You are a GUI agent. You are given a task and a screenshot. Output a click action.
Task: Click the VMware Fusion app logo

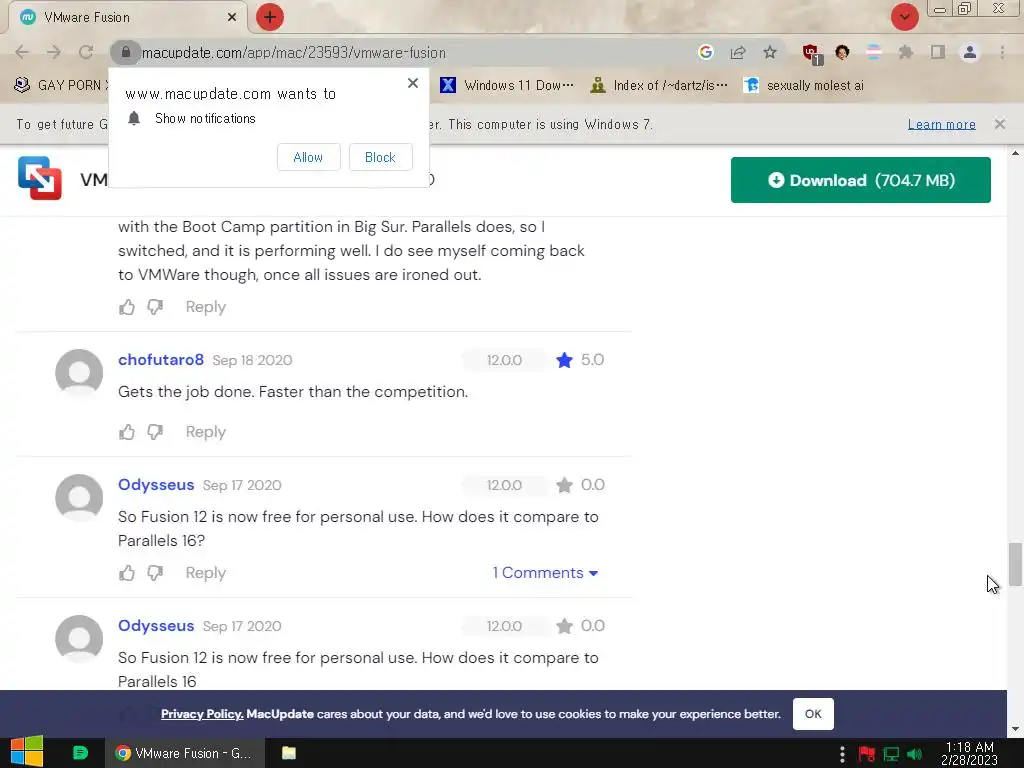(40, 178)
